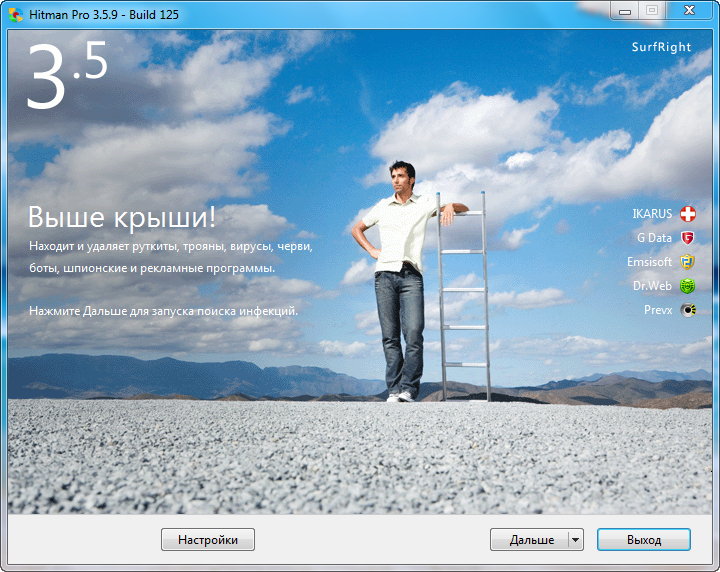Click the Emsisoft shield icon
720x572 pixels.
click(687, 262)
